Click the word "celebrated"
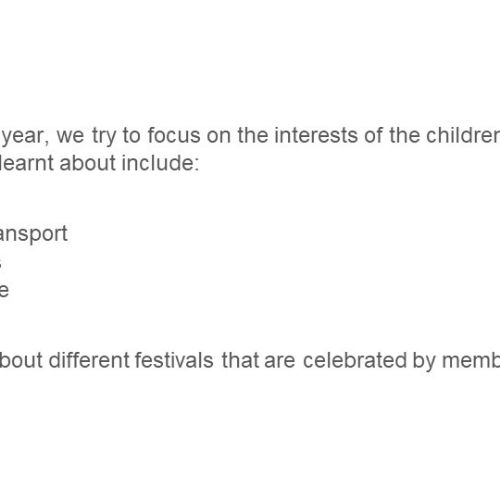This screenshot has height=500, width=500. 355,360
